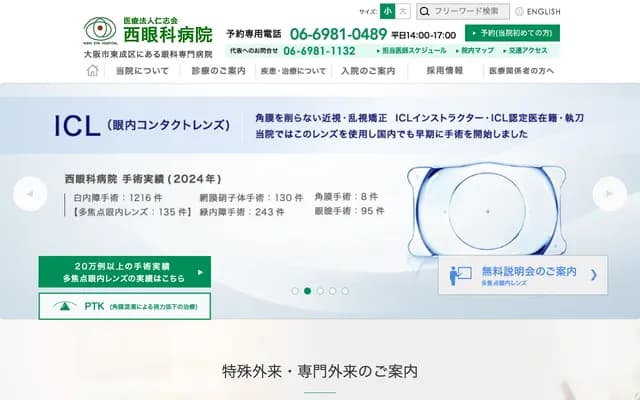This screenshot has width=640, height=400.
Task: Click 眼瞼手術:95件 text
Action: coord(349,211)
